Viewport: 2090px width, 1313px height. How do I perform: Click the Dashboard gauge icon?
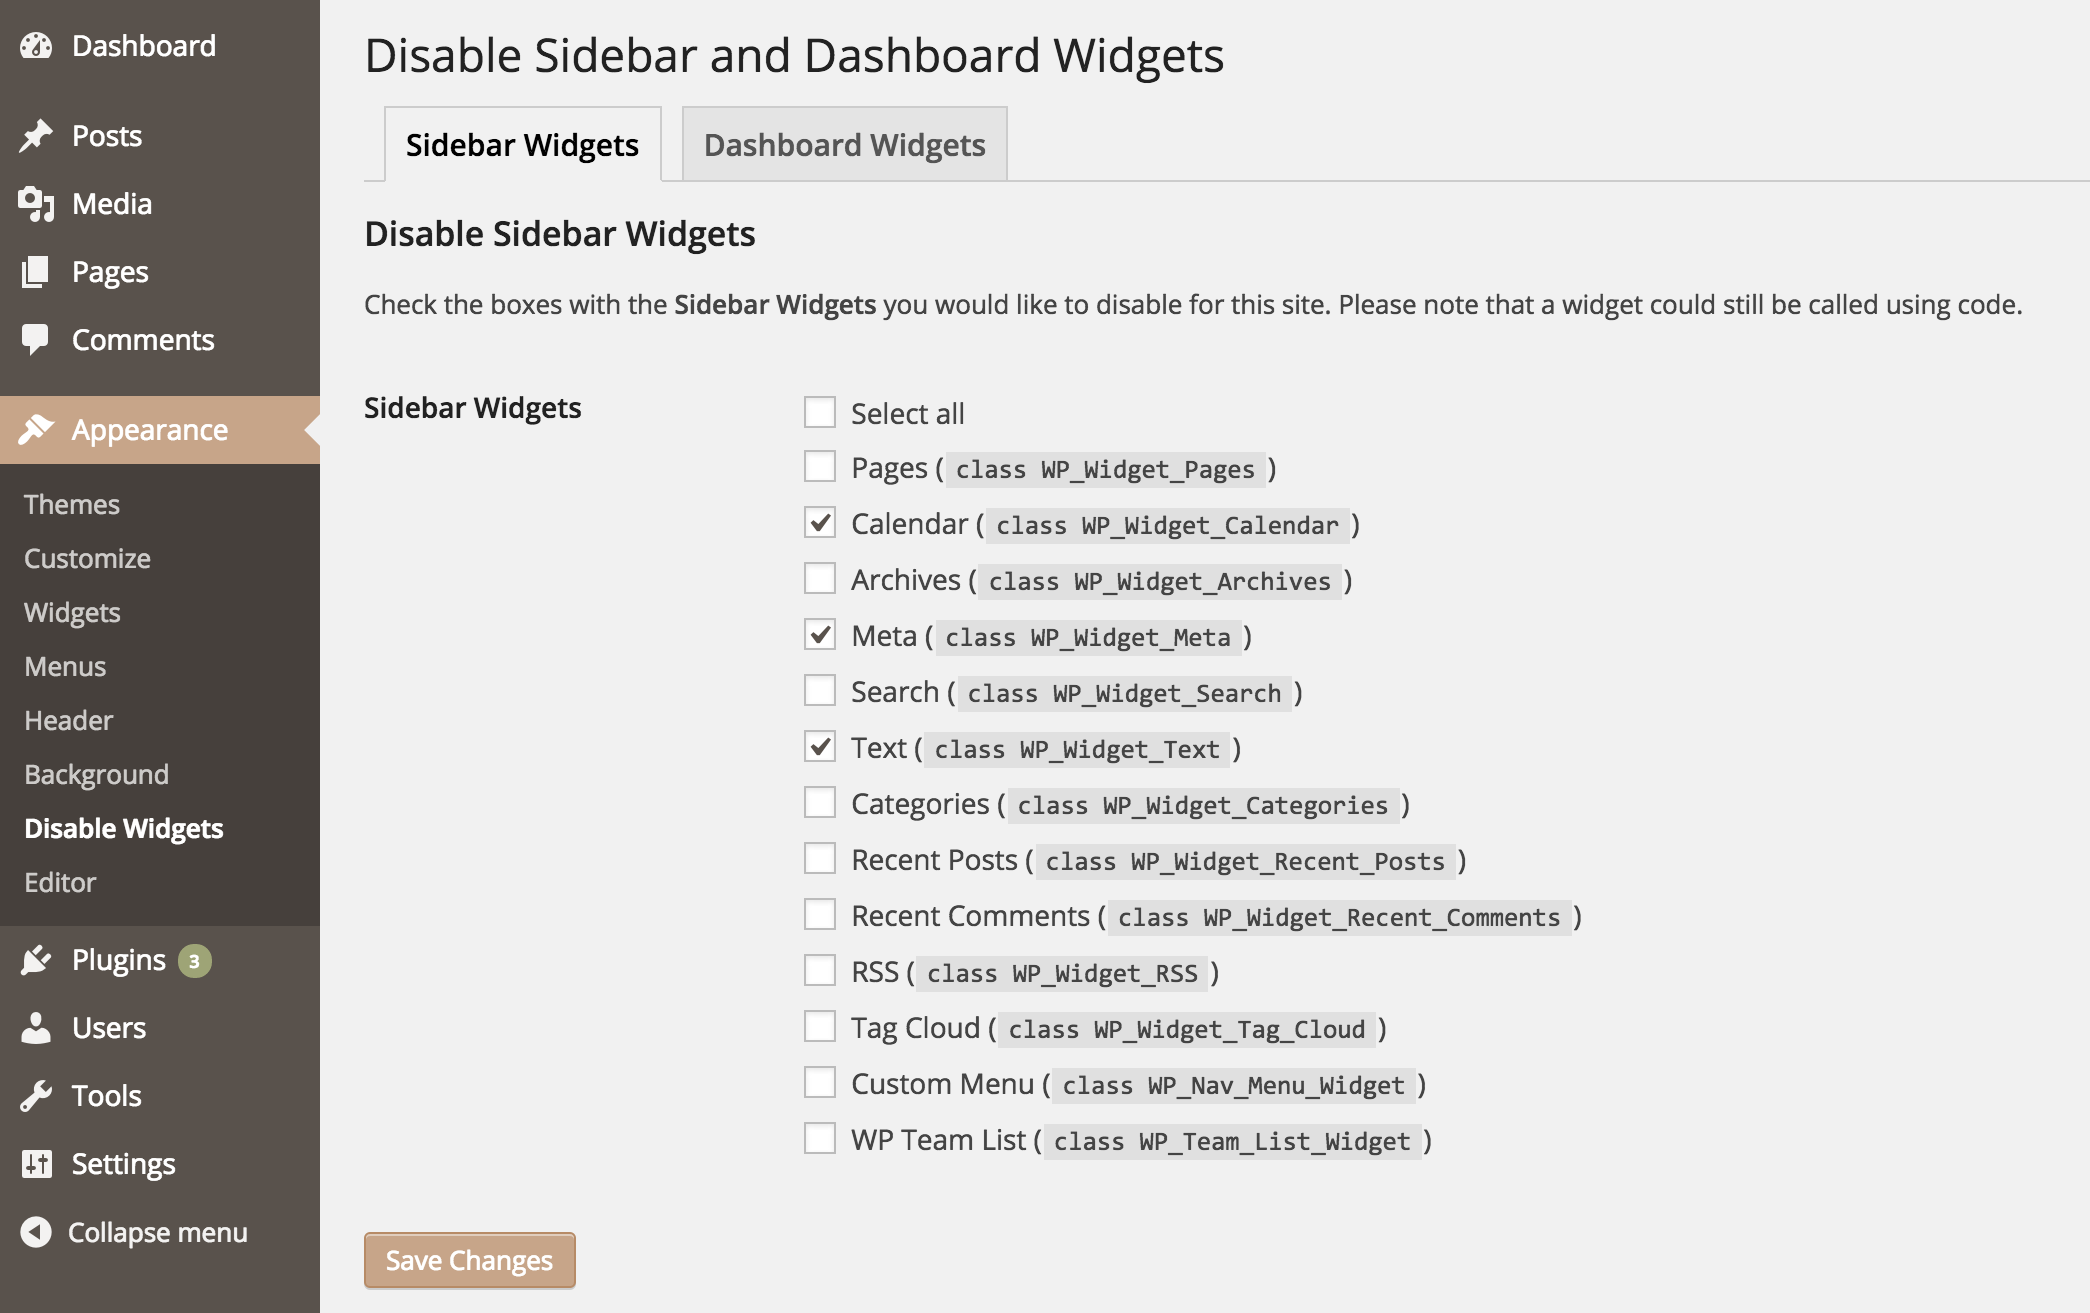36,46
